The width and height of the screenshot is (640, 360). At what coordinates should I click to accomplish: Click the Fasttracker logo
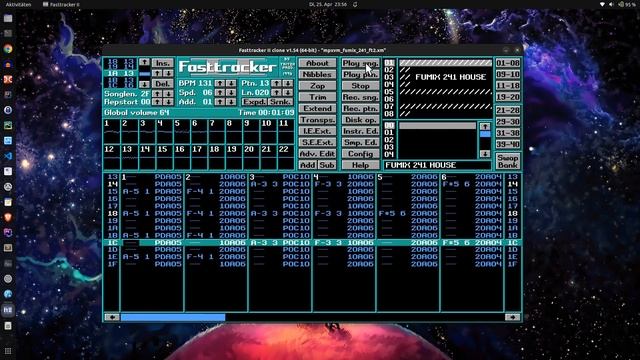[x=228, y=67]
